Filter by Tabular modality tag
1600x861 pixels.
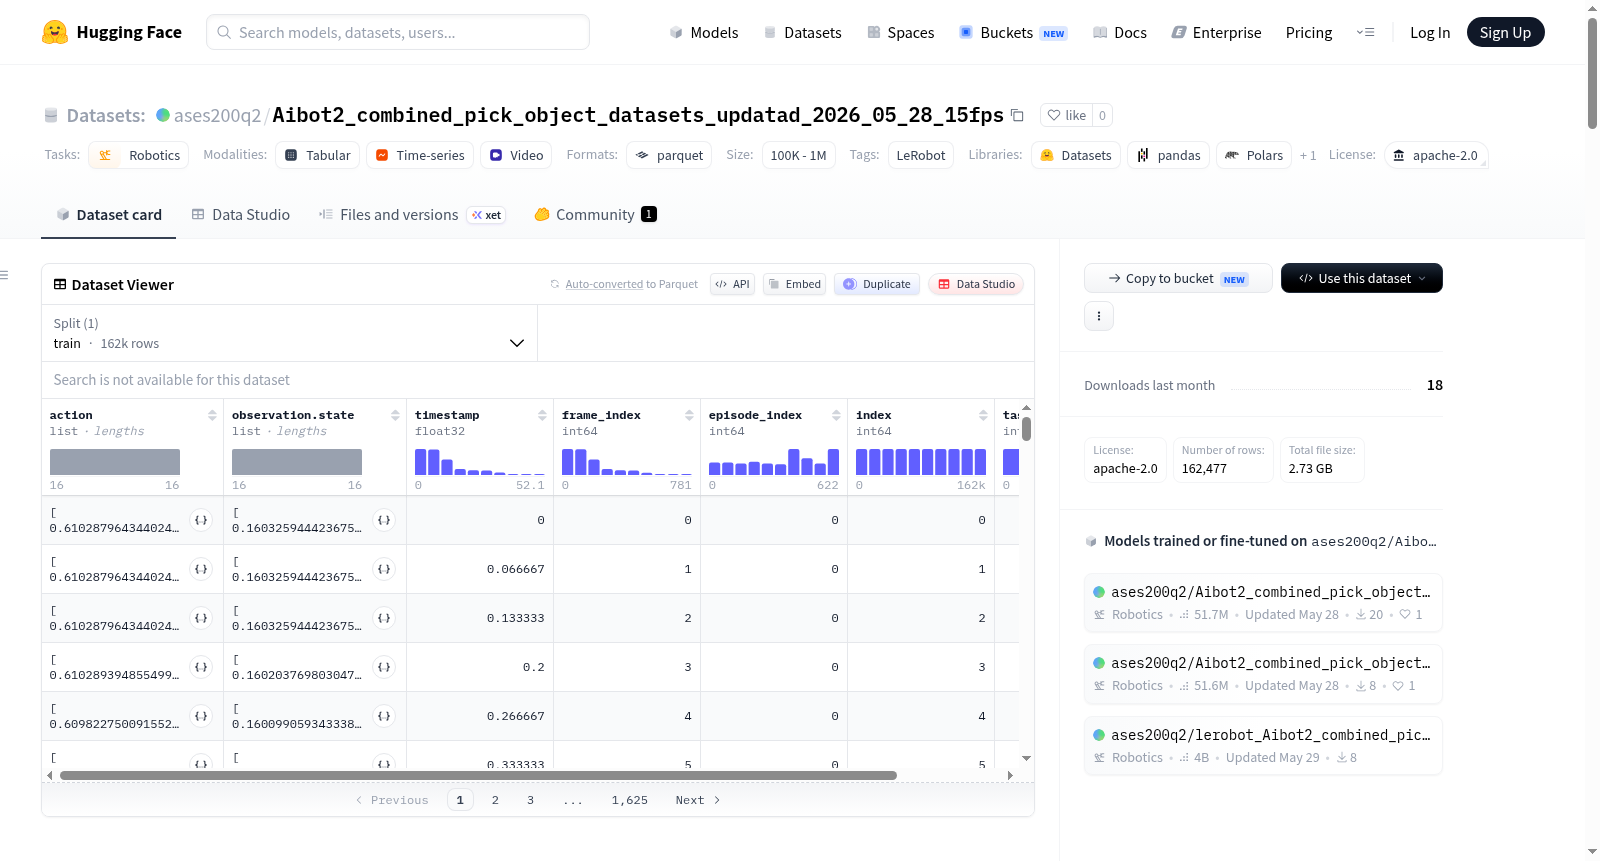317,155
